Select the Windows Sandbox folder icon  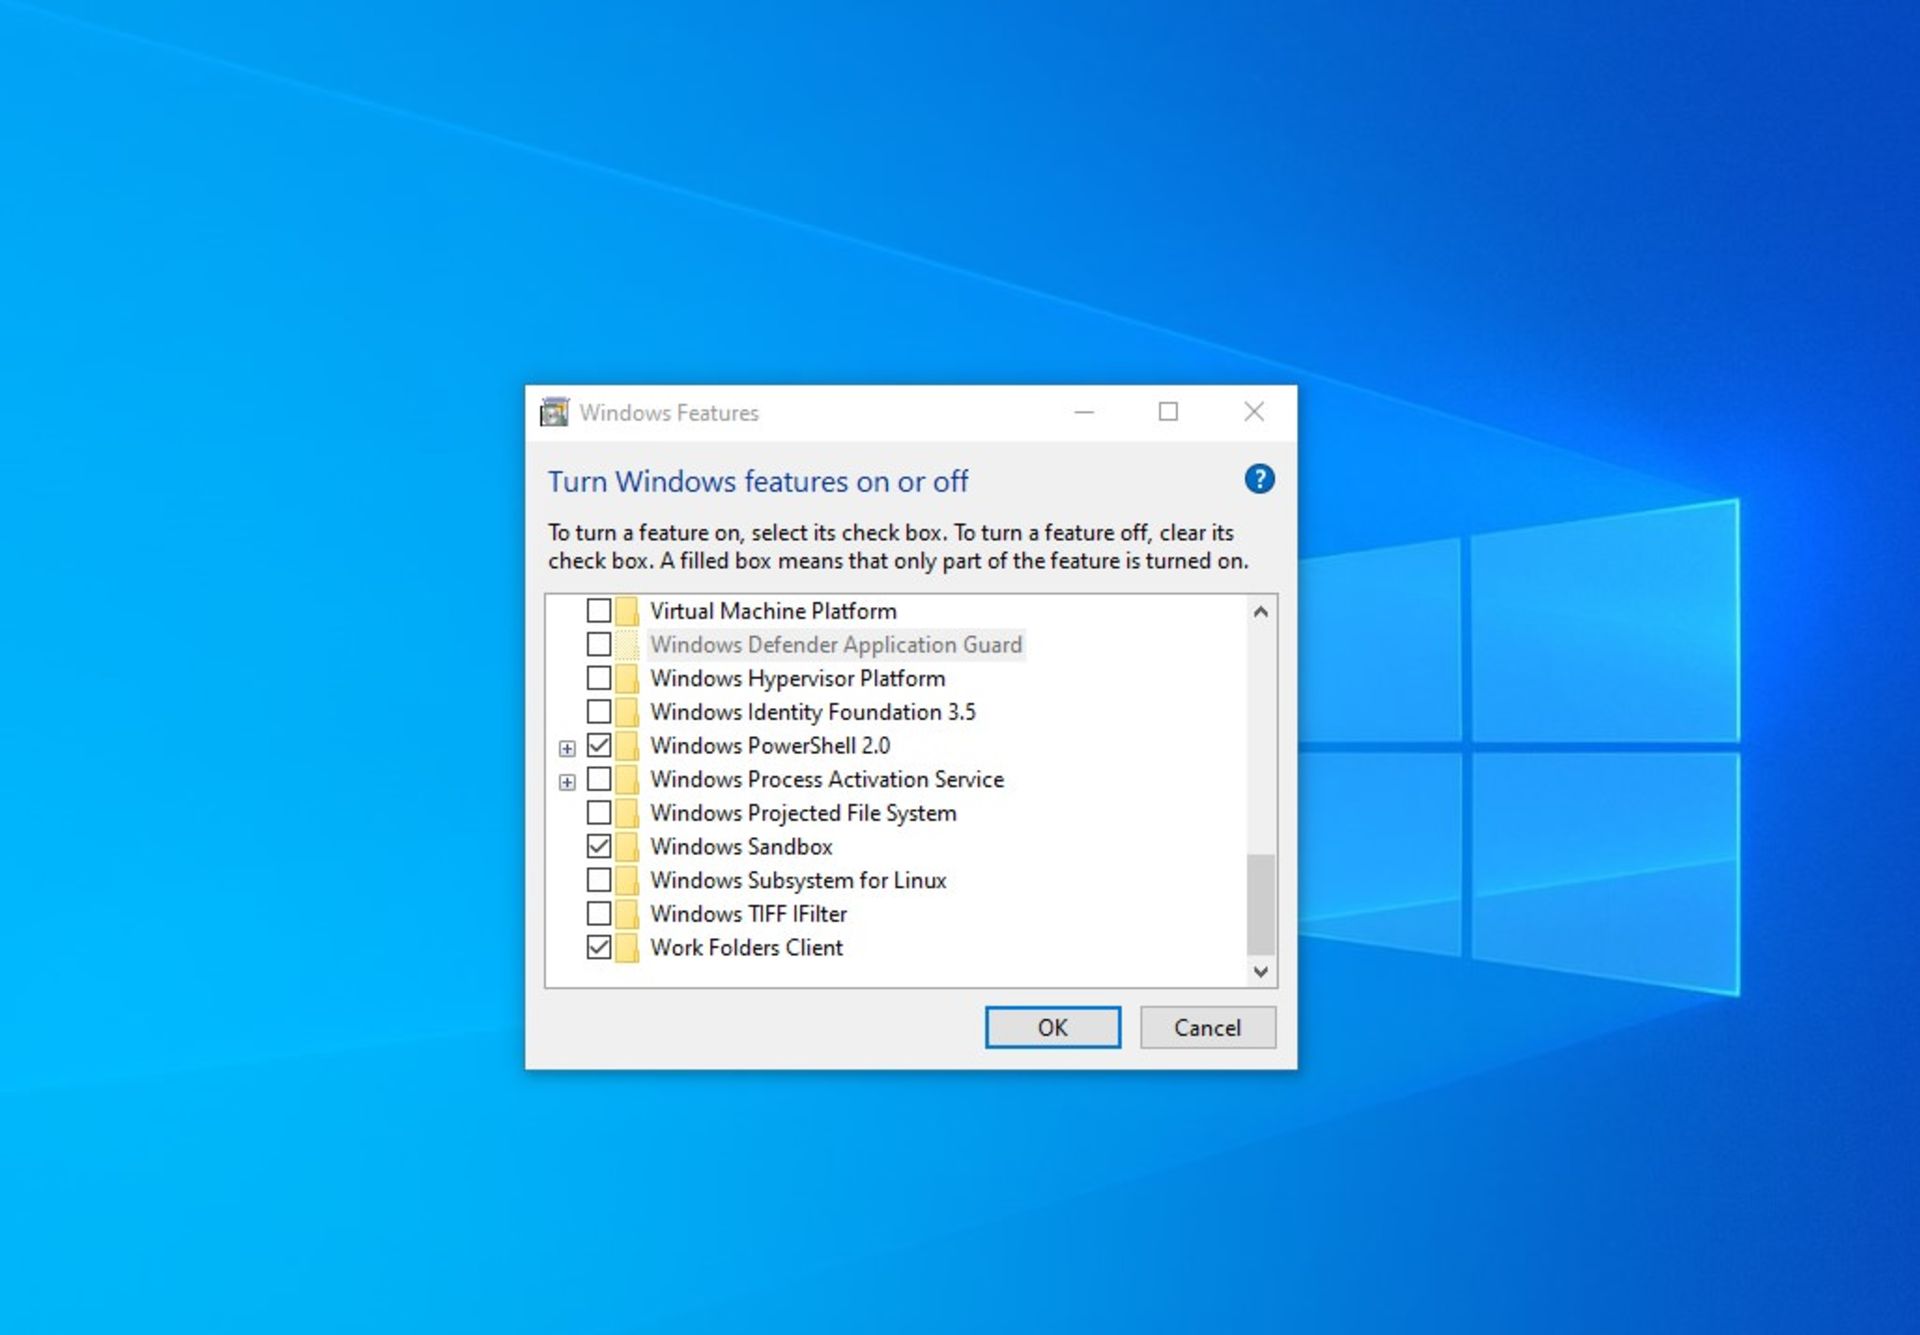[627, 846]
